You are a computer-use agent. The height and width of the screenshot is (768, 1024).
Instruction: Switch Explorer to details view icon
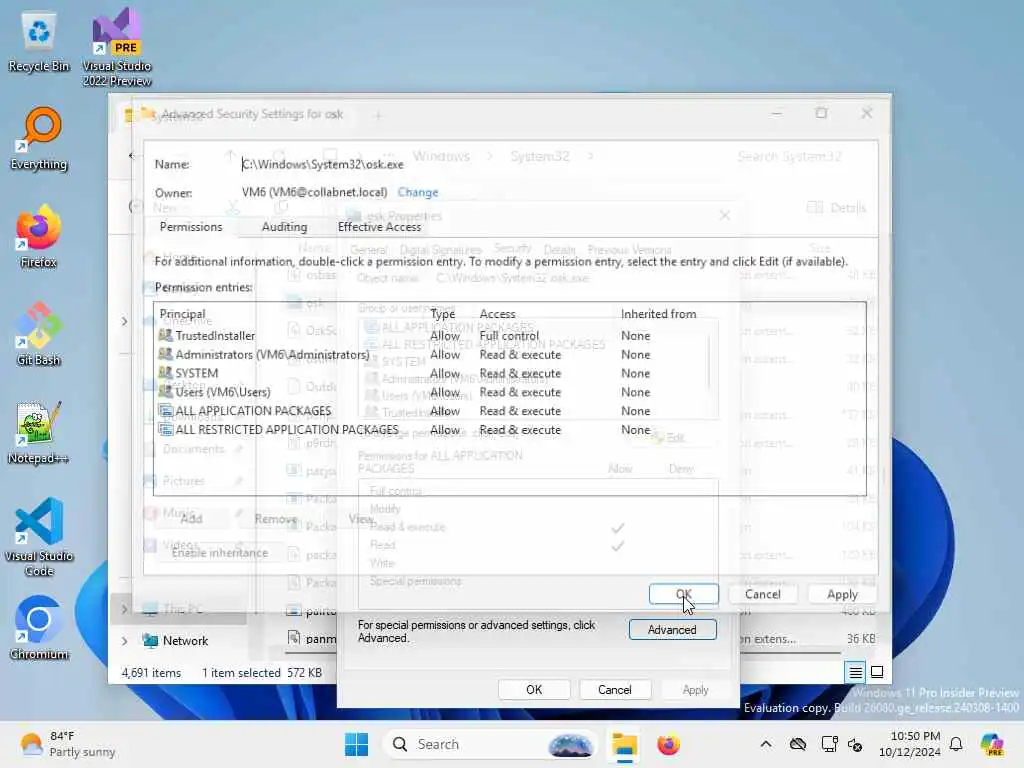[x=856, y=672]
